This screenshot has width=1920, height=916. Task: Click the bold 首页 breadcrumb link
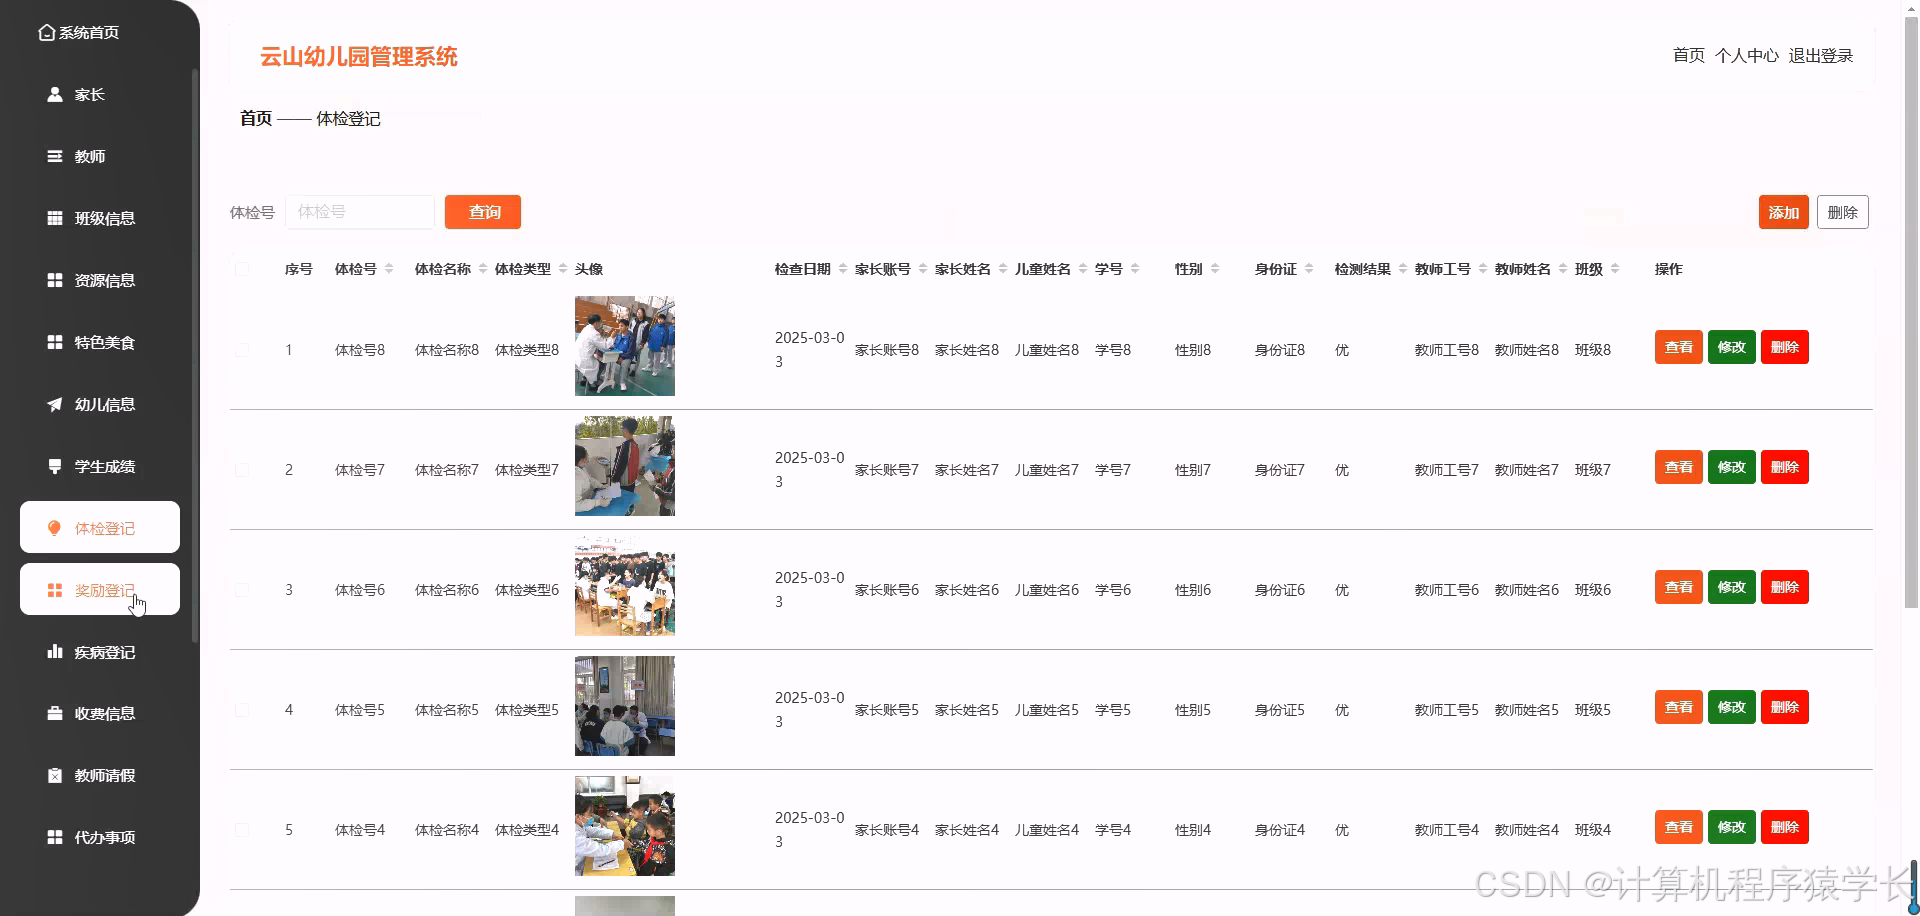click(x=256, y=119)
